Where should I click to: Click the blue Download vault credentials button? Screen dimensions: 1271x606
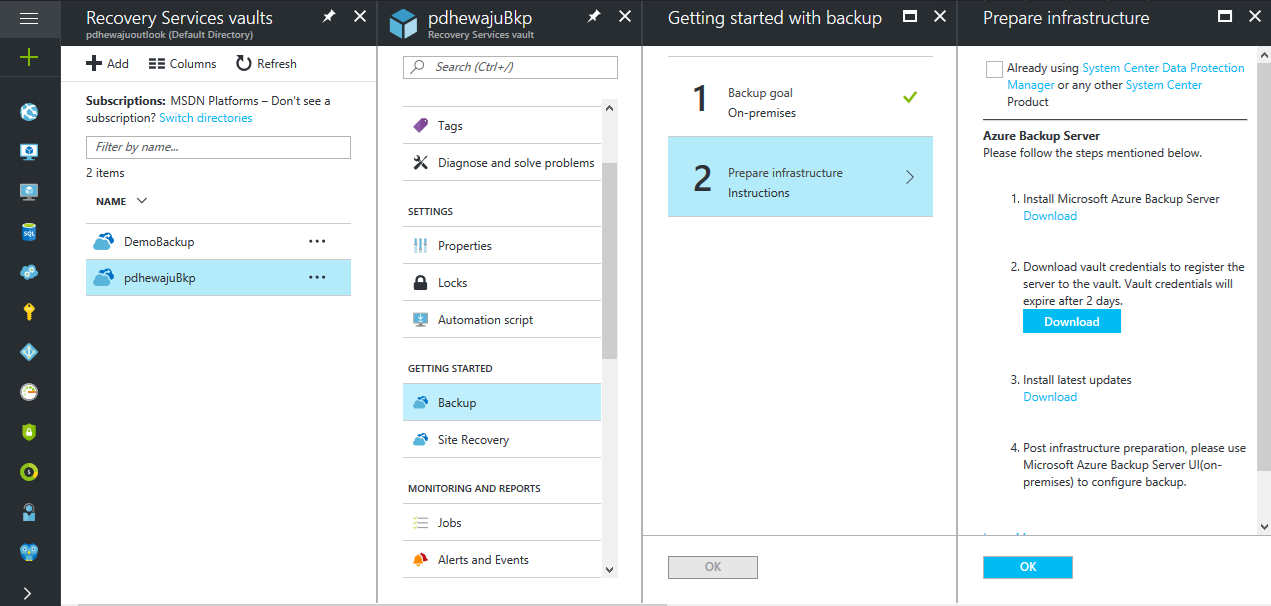[1071, 322]
